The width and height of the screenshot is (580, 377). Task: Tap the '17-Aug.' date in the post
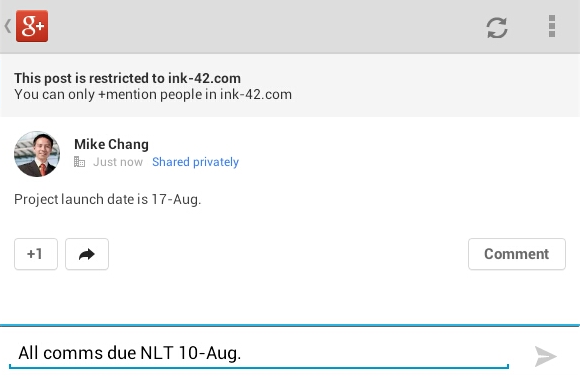point(176,199)
